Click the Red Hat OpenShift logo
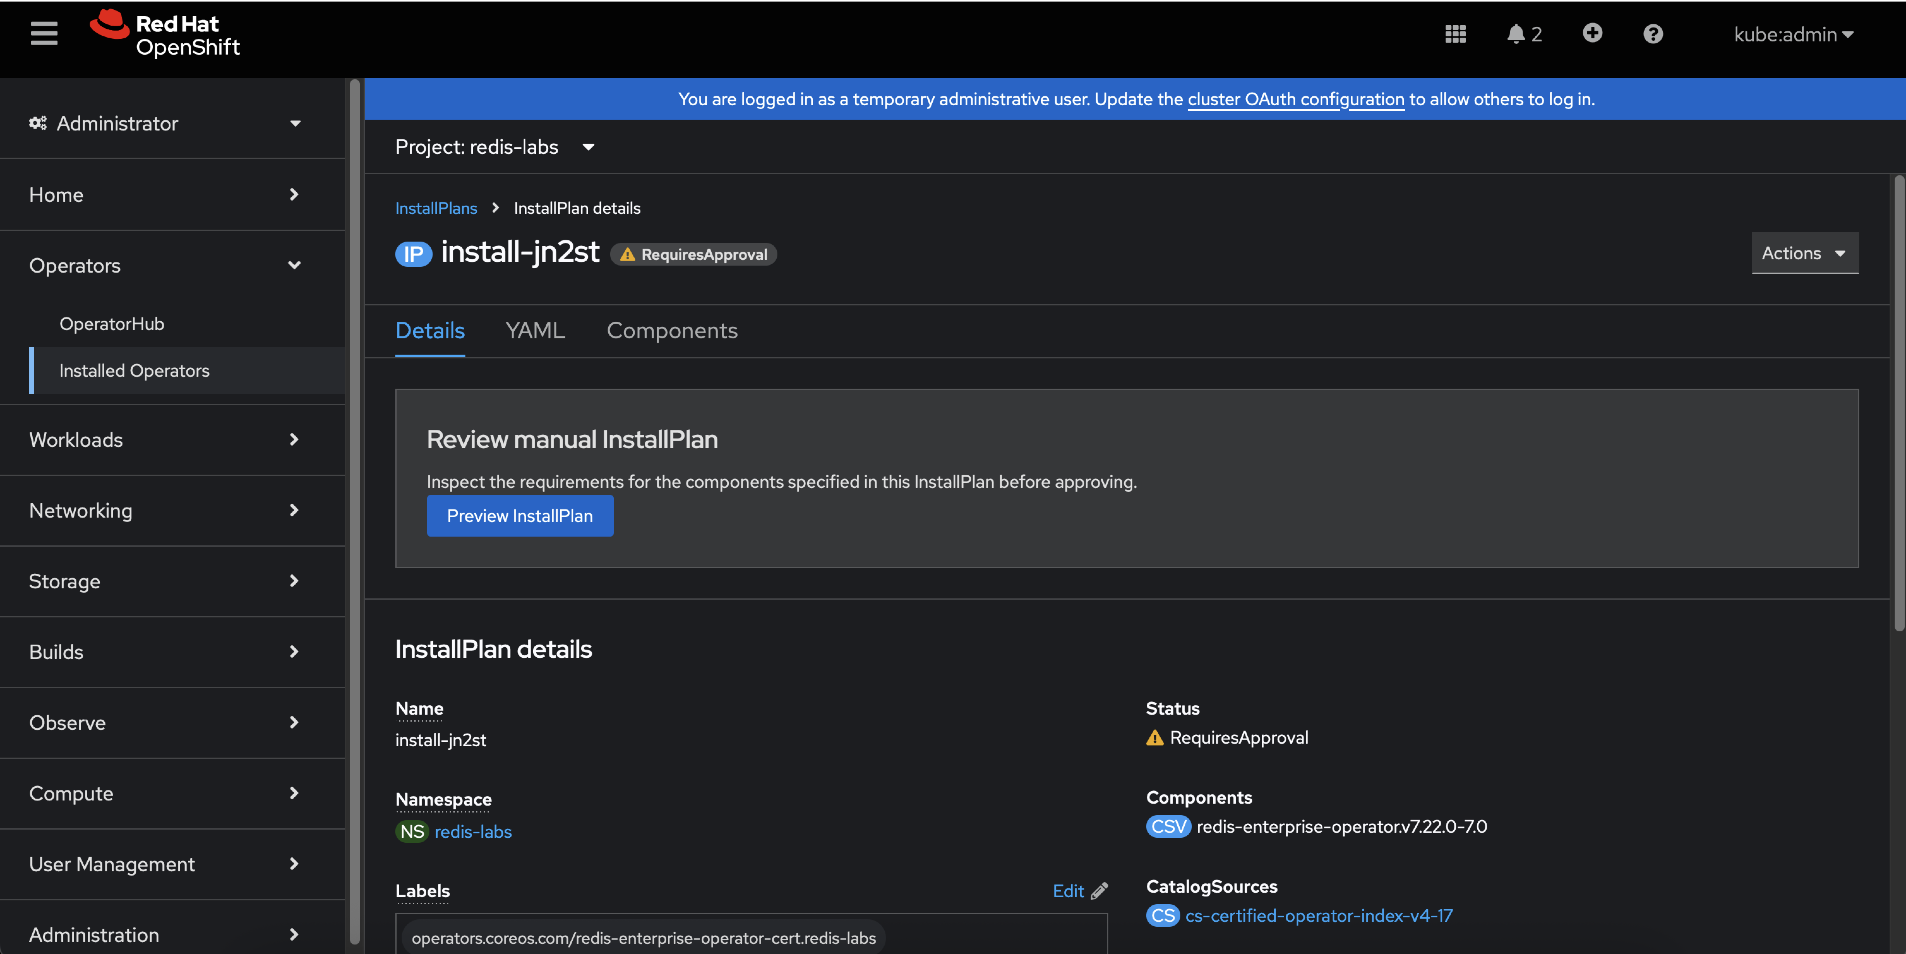The width and height of the screenshot is (1906, 954). pyautogui.click(x=166, y=35)
